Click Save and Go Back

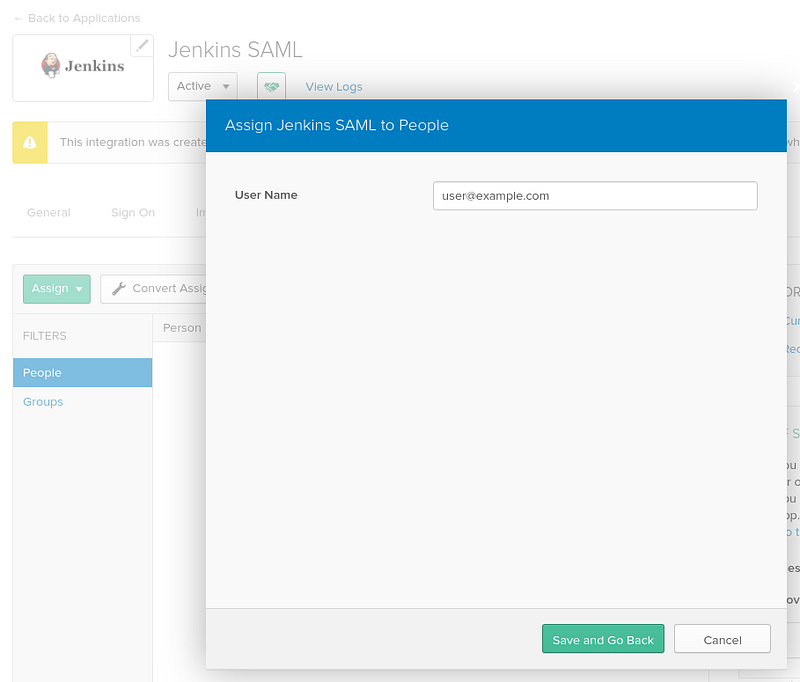pyautogui.click(x=603, y=639)
